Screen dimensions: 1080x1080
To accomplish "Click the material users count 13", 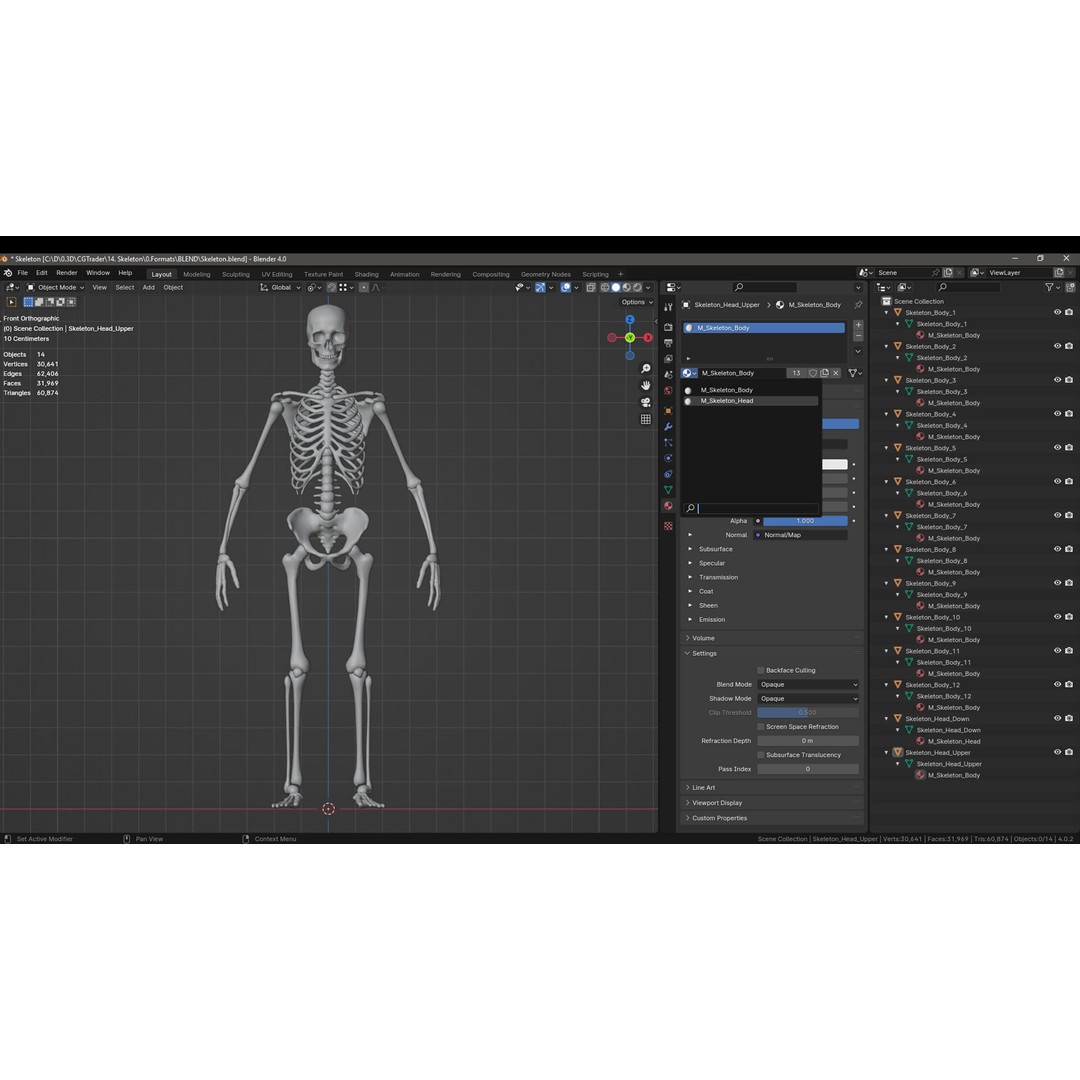I will [796, 373].
